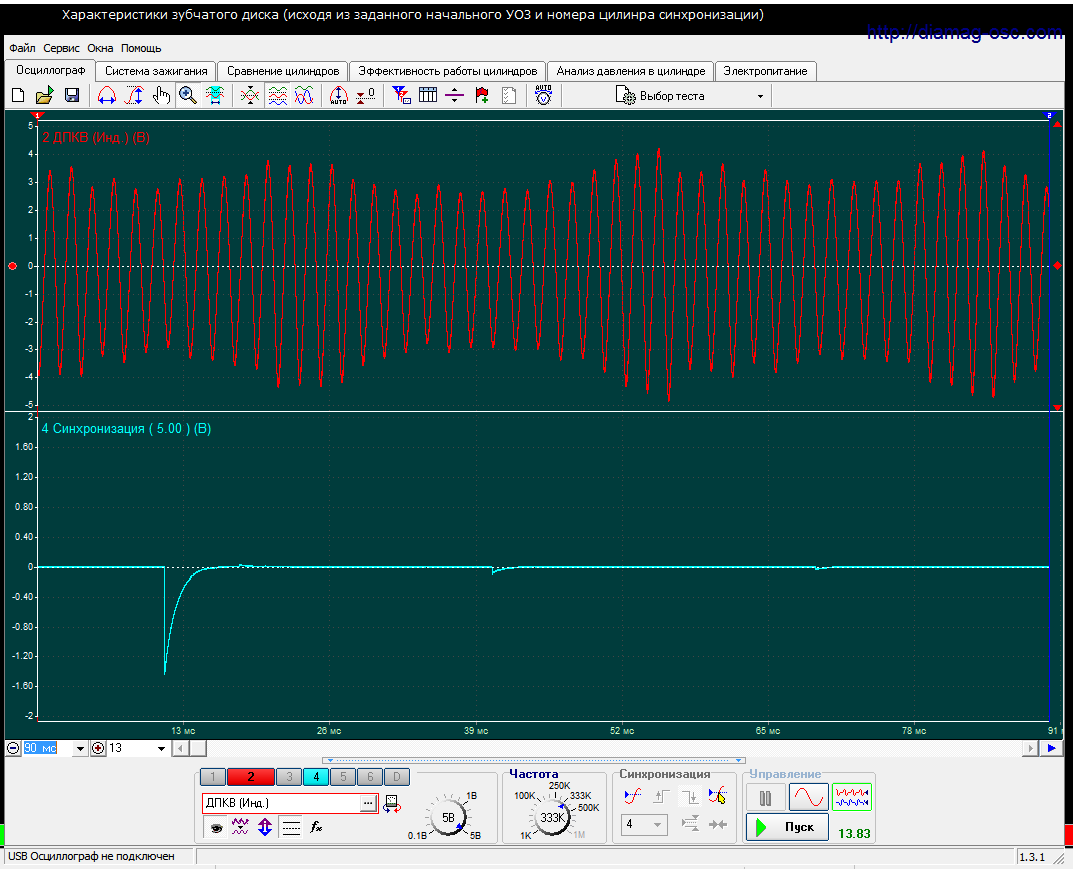Click the zero level reset icon
The width and height of the screenshot is (1077, 869).
click(365, 95)
